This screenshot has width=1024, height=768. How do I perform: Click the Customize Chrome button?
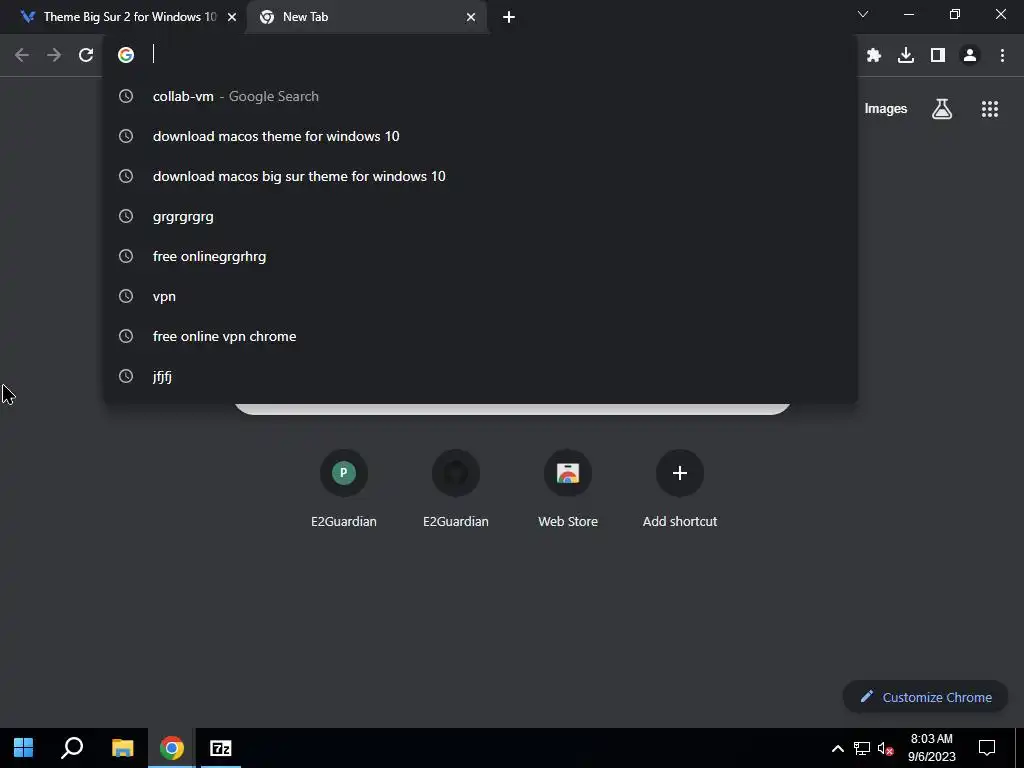[x=926, y=697]
